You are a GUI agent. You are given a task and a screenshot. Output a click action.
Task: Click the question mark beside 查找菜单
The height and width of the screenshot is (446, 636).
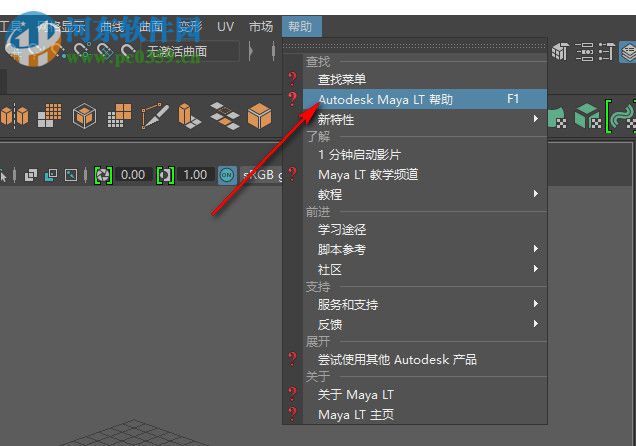(x=292, y=78)
